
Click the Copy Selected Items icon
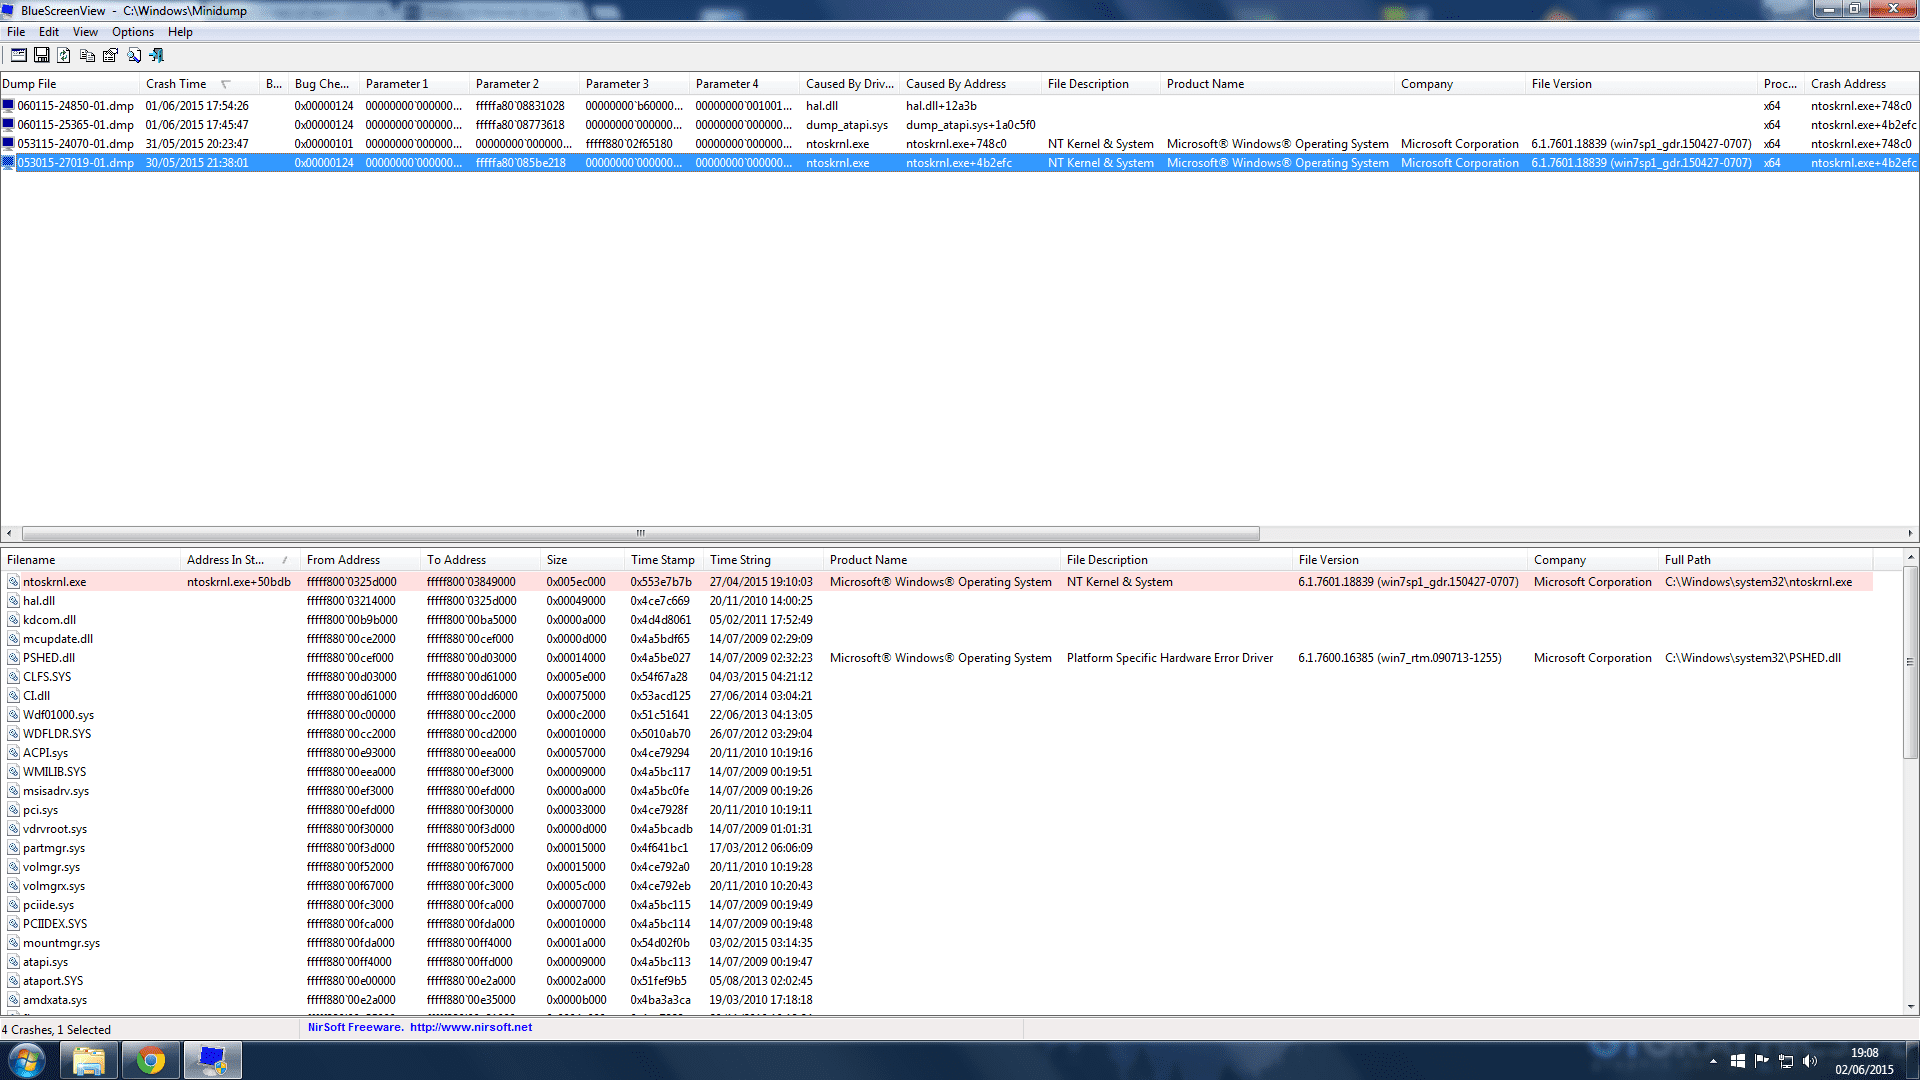tap(87, 55)
